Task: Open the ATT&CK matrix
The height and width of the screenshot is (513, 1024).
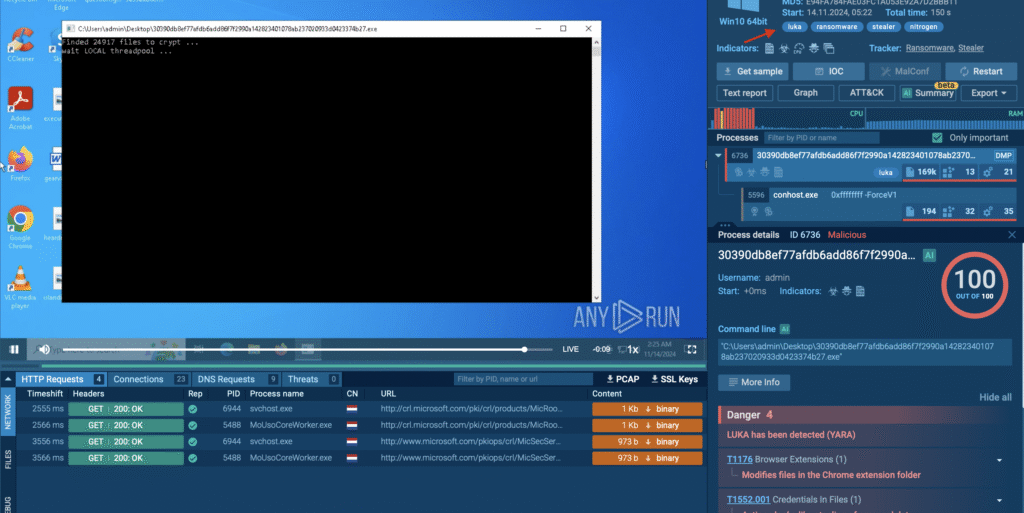Action: (x=866, y=93)
